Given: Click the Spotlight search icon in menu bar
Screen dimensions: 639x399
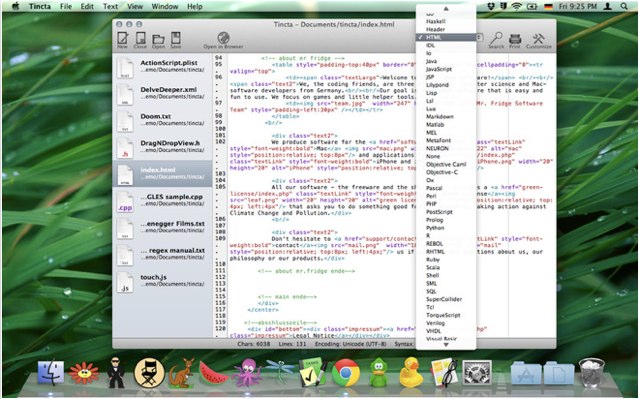Looking at the screenshot, I should [624, 6].
